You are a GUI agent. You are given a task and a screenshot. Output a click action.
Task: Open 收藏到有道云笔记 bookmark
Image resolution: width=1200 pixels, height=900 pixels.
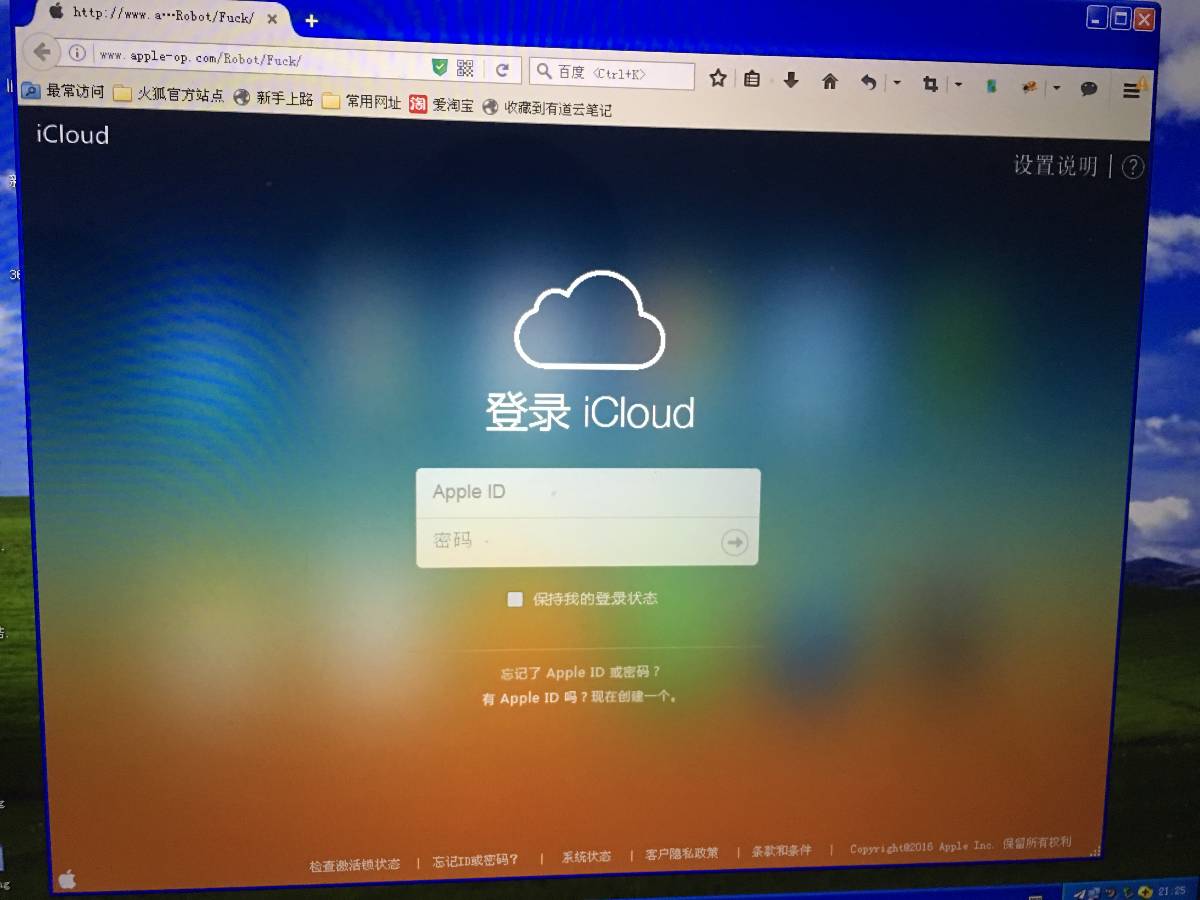click(x=547, y=108)
